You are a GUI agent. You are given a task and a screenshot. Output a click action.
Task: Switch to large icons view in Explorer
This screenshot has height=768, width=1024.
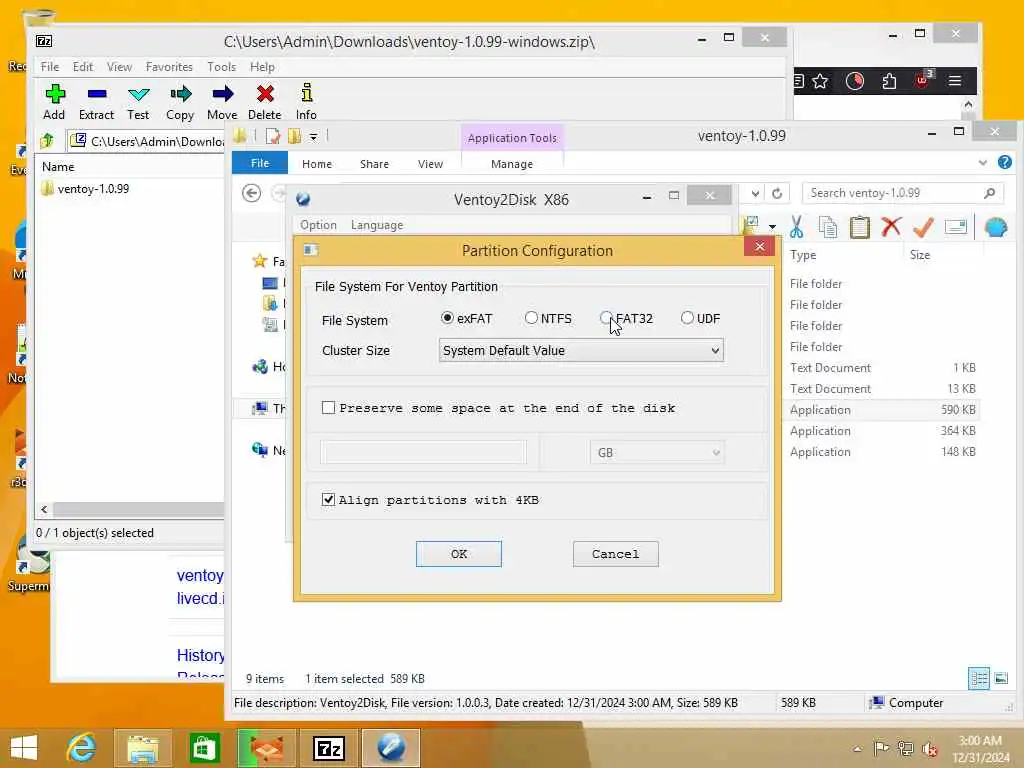point(1001,679)
